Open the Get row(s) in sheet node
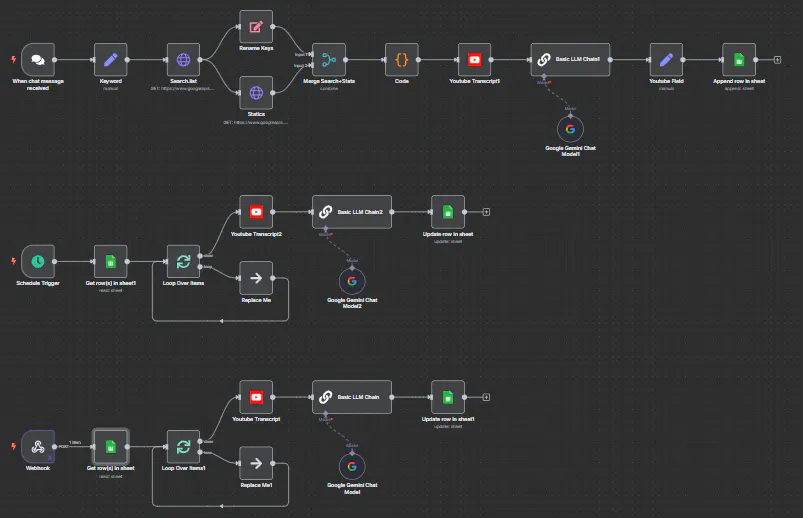The height and width of the screenshot is (518, 803). [x=111, y=446]
